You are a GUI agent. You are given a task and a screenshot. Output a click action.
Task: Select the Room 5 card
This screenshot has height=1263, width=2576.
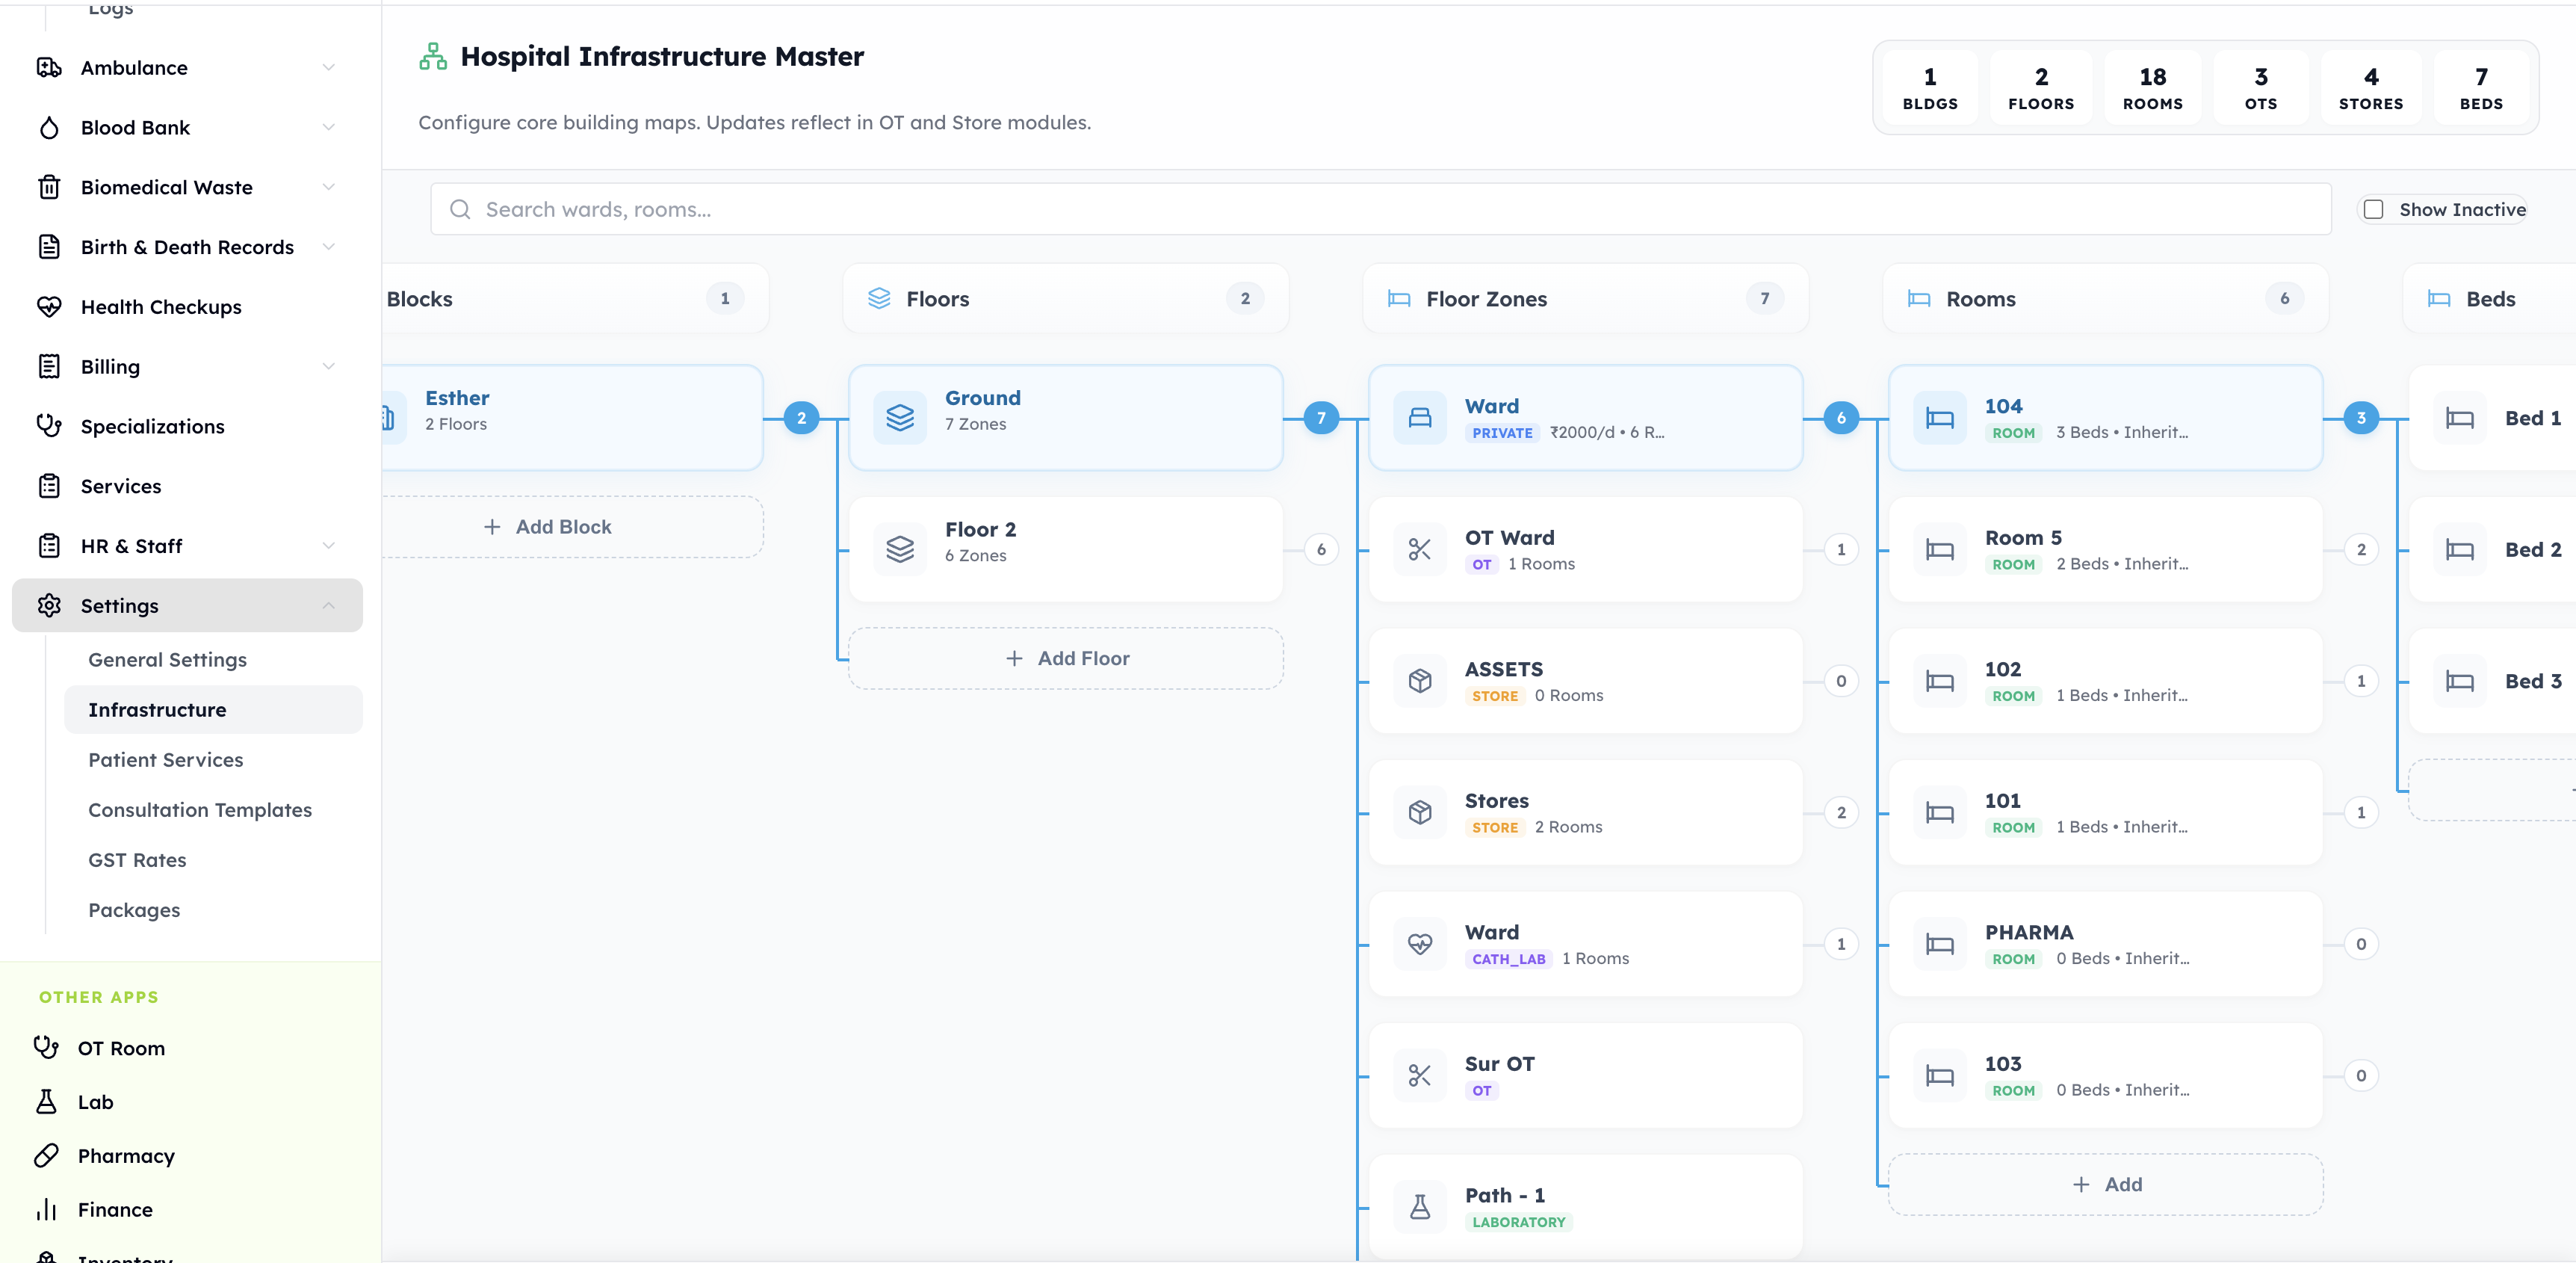[x=2106, y=549]
